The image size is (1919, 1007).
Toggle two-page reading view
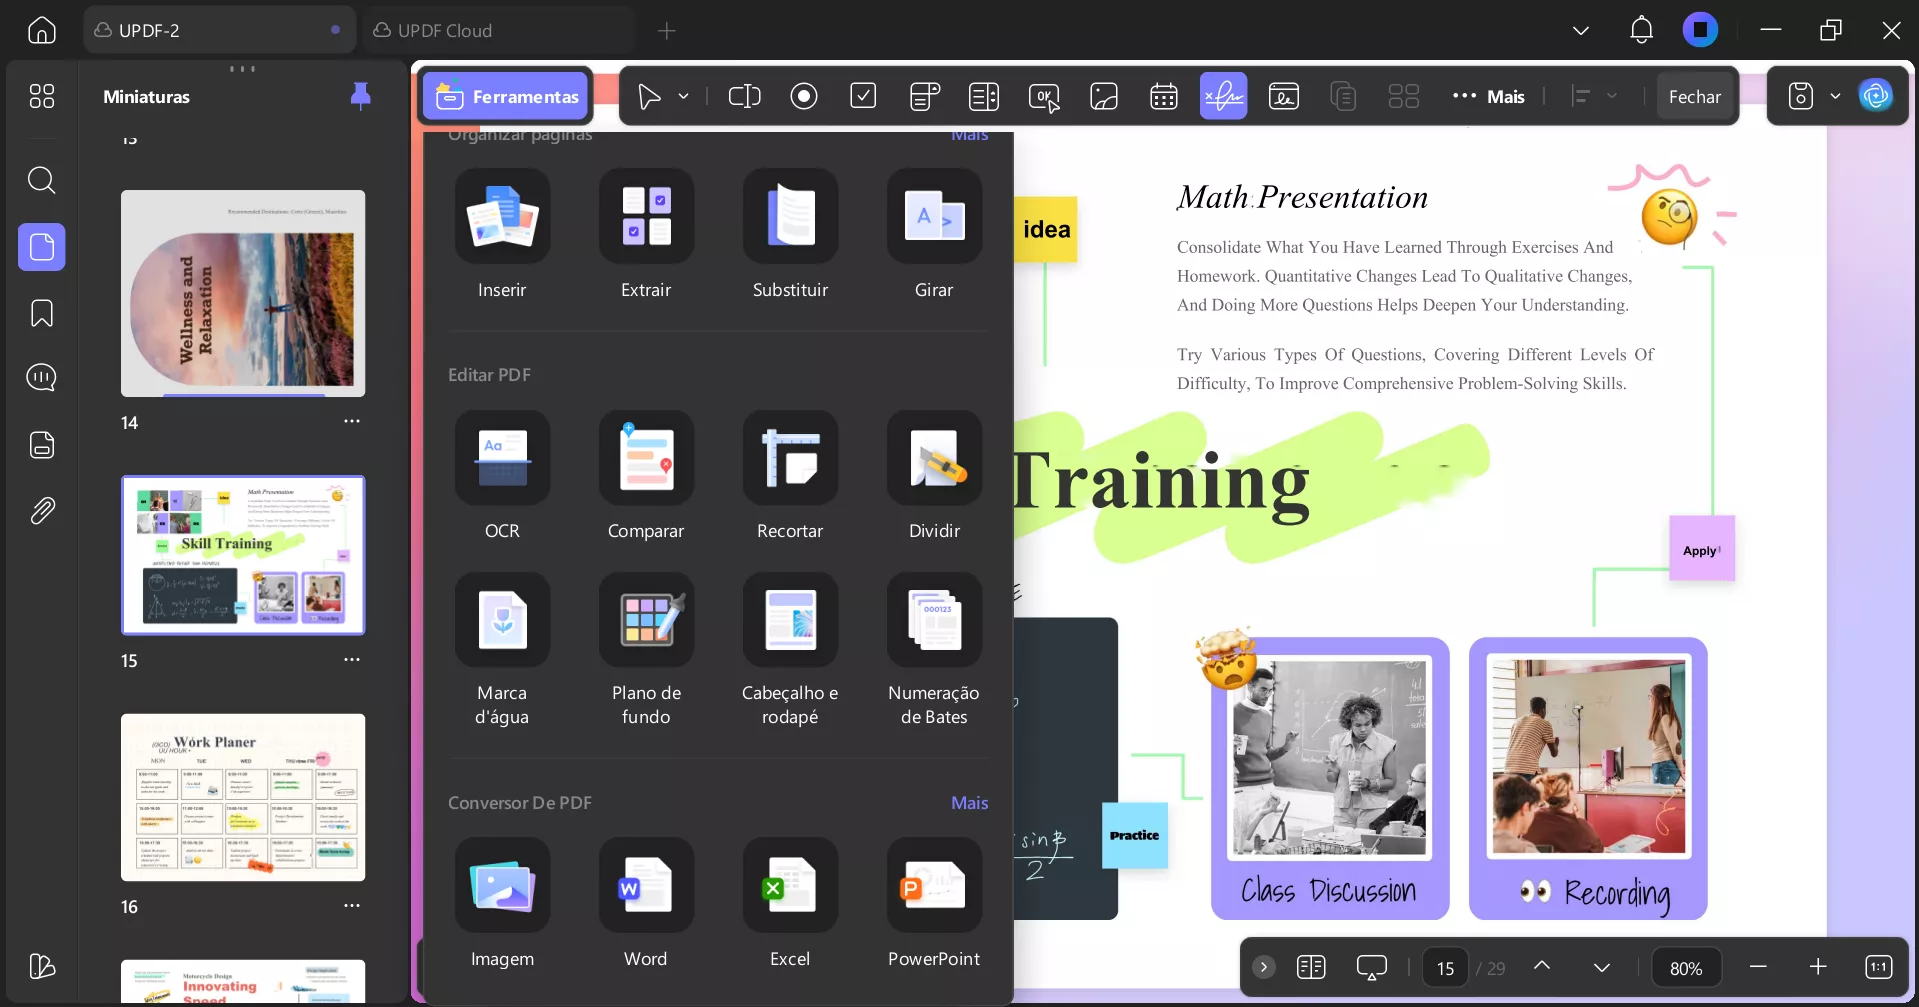coord(1311,967)
